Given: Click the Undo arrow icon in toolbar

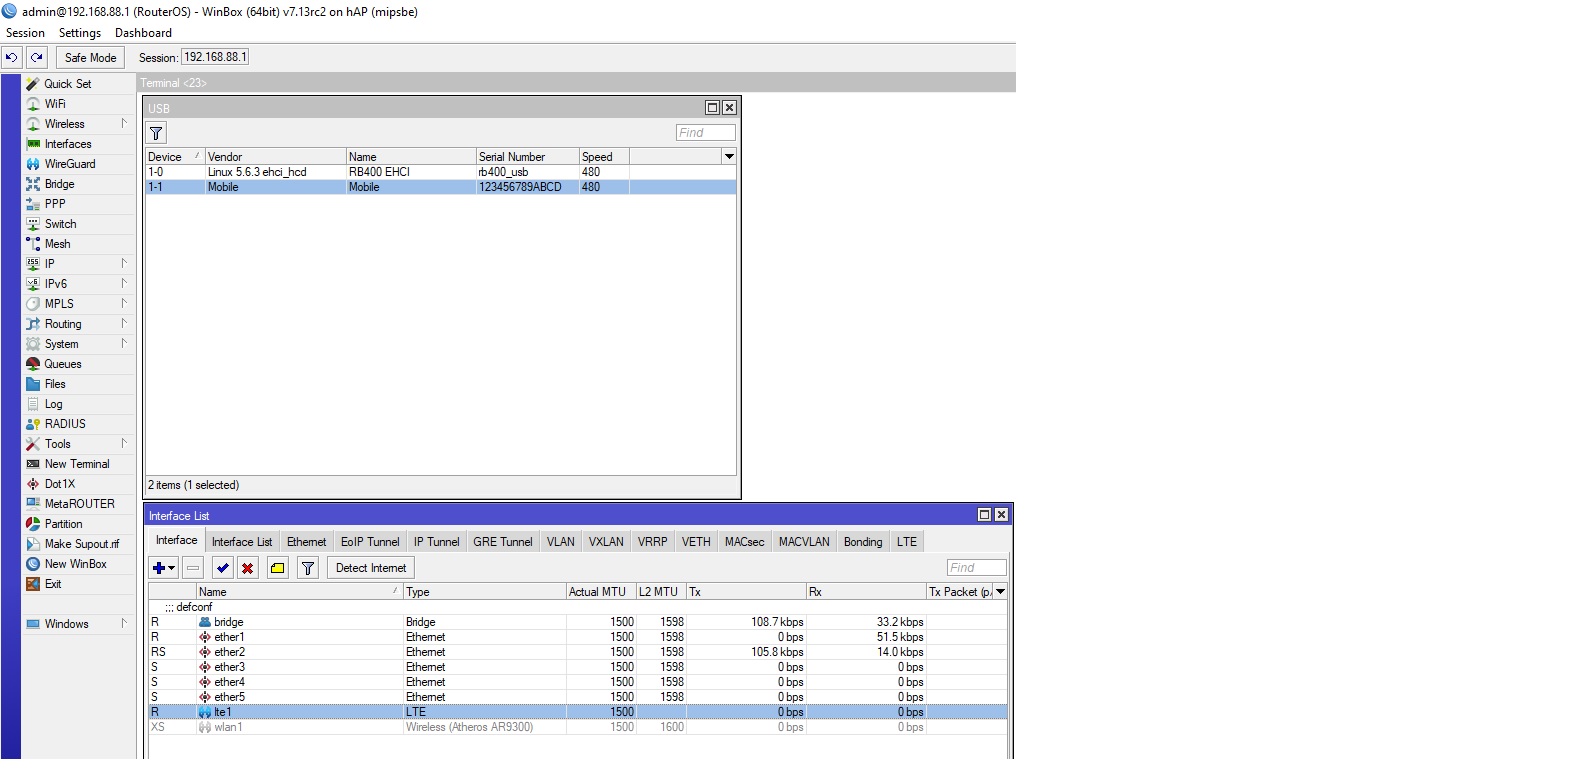Looking at the screenshot, I should (x=12, y=58).
